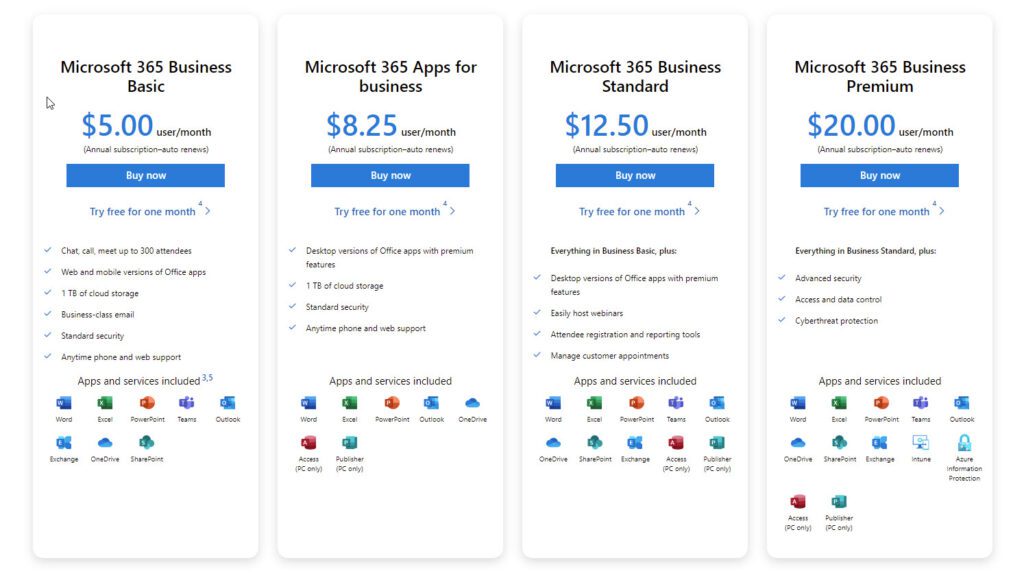Click chevron beside Business Premium free trial
1024x580 pixels.
coord(941,211)
